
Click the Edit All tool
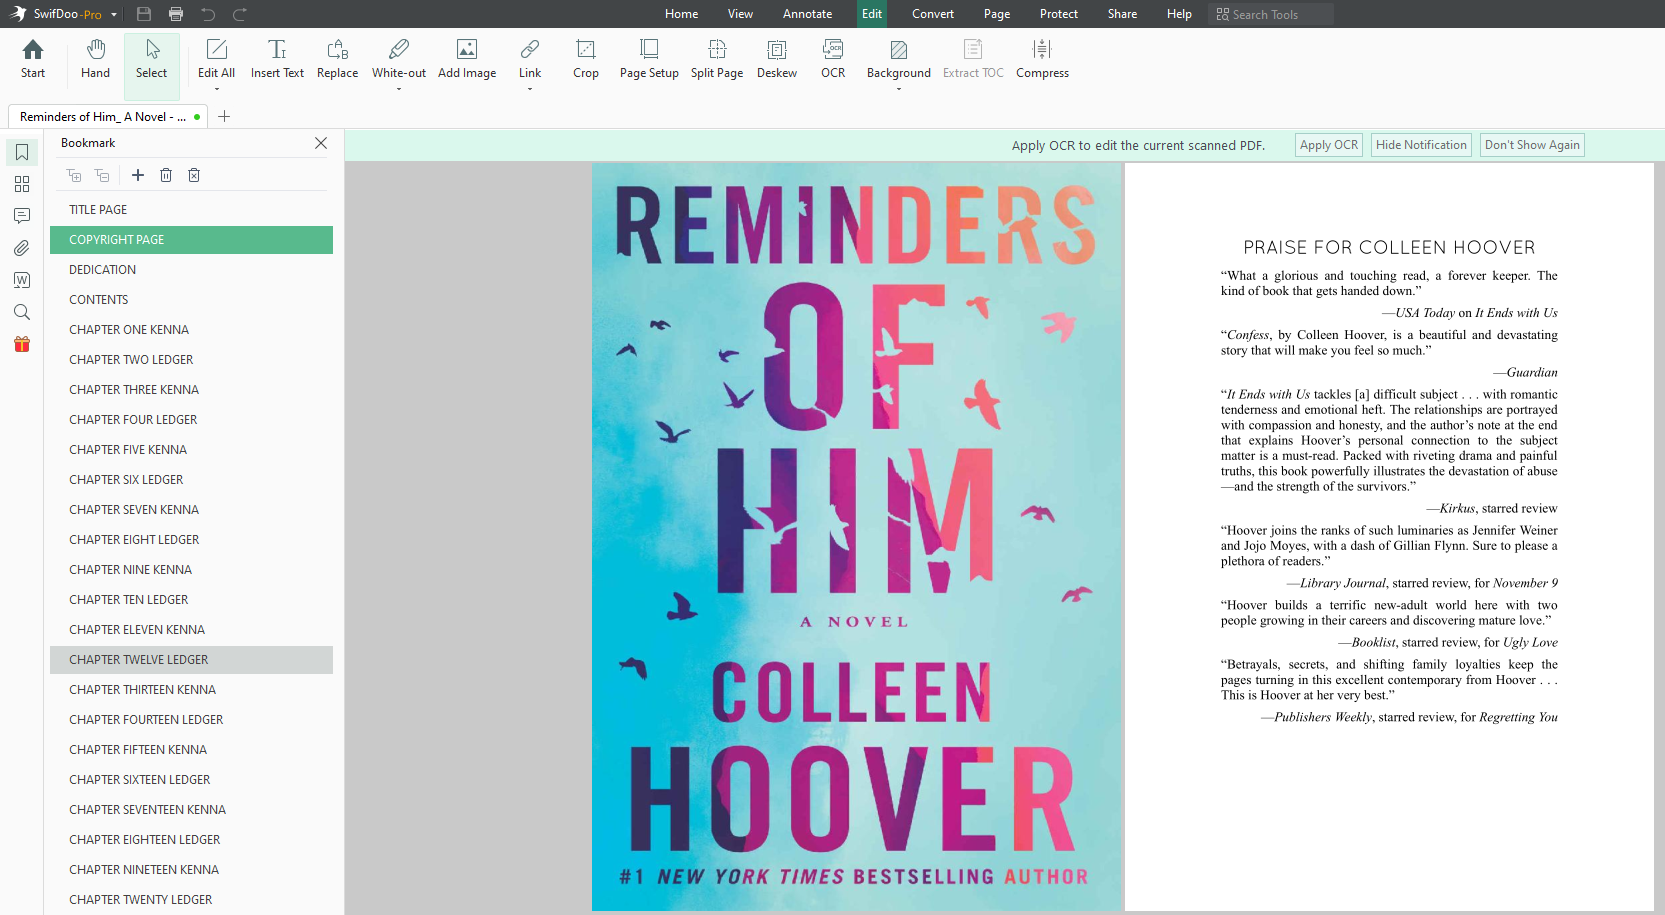[x=216, y=59]
